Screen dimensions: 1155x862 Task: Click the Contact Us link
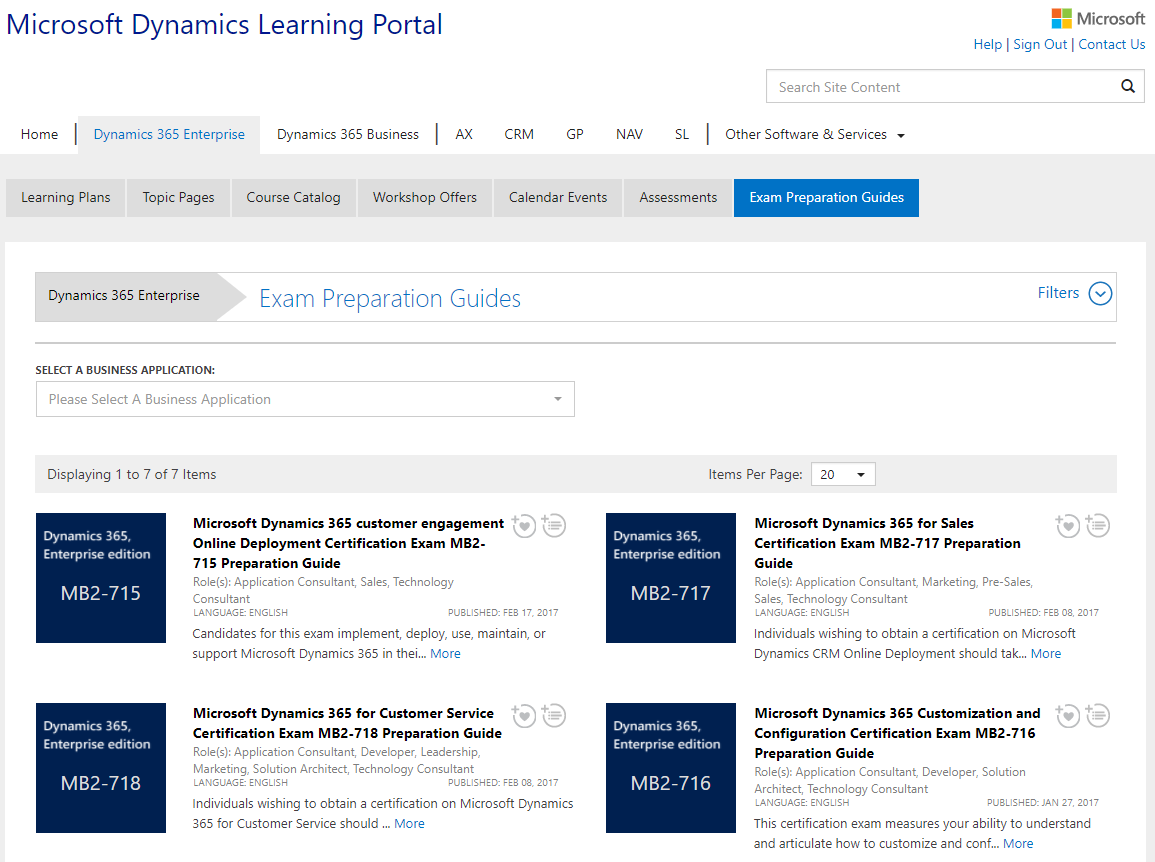1112,44
